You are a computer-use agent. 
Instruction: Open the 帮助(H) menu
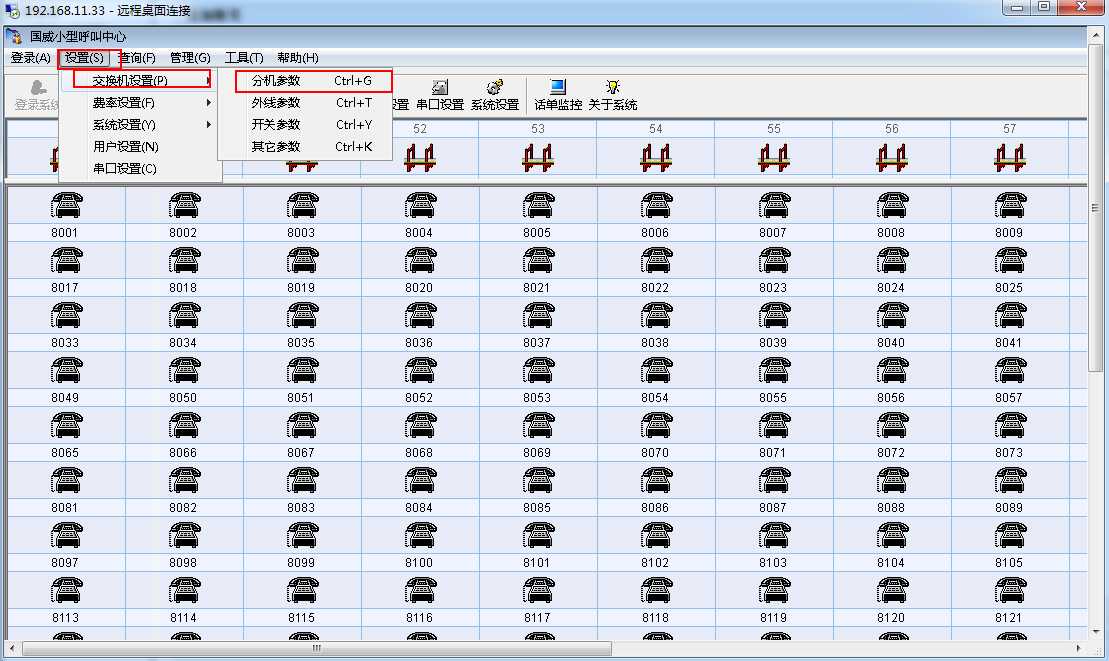point(298,58)
